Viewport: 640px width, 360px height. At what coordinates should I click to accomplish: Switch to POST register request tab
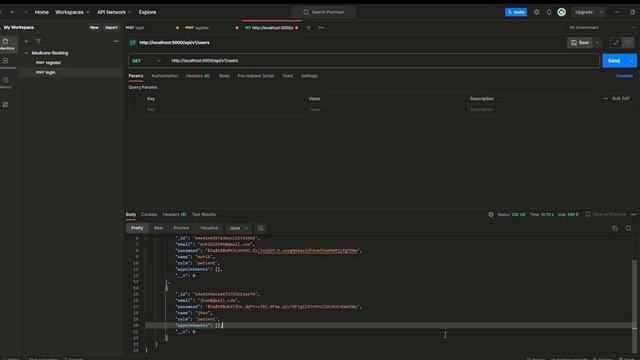211,27
